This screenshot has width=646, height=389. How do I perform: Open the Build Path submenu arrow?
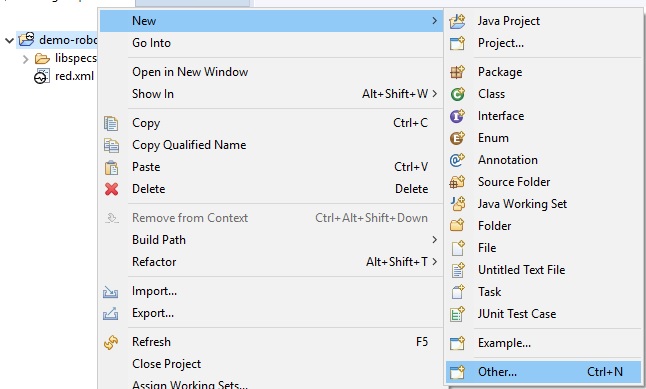coord(434,239)
